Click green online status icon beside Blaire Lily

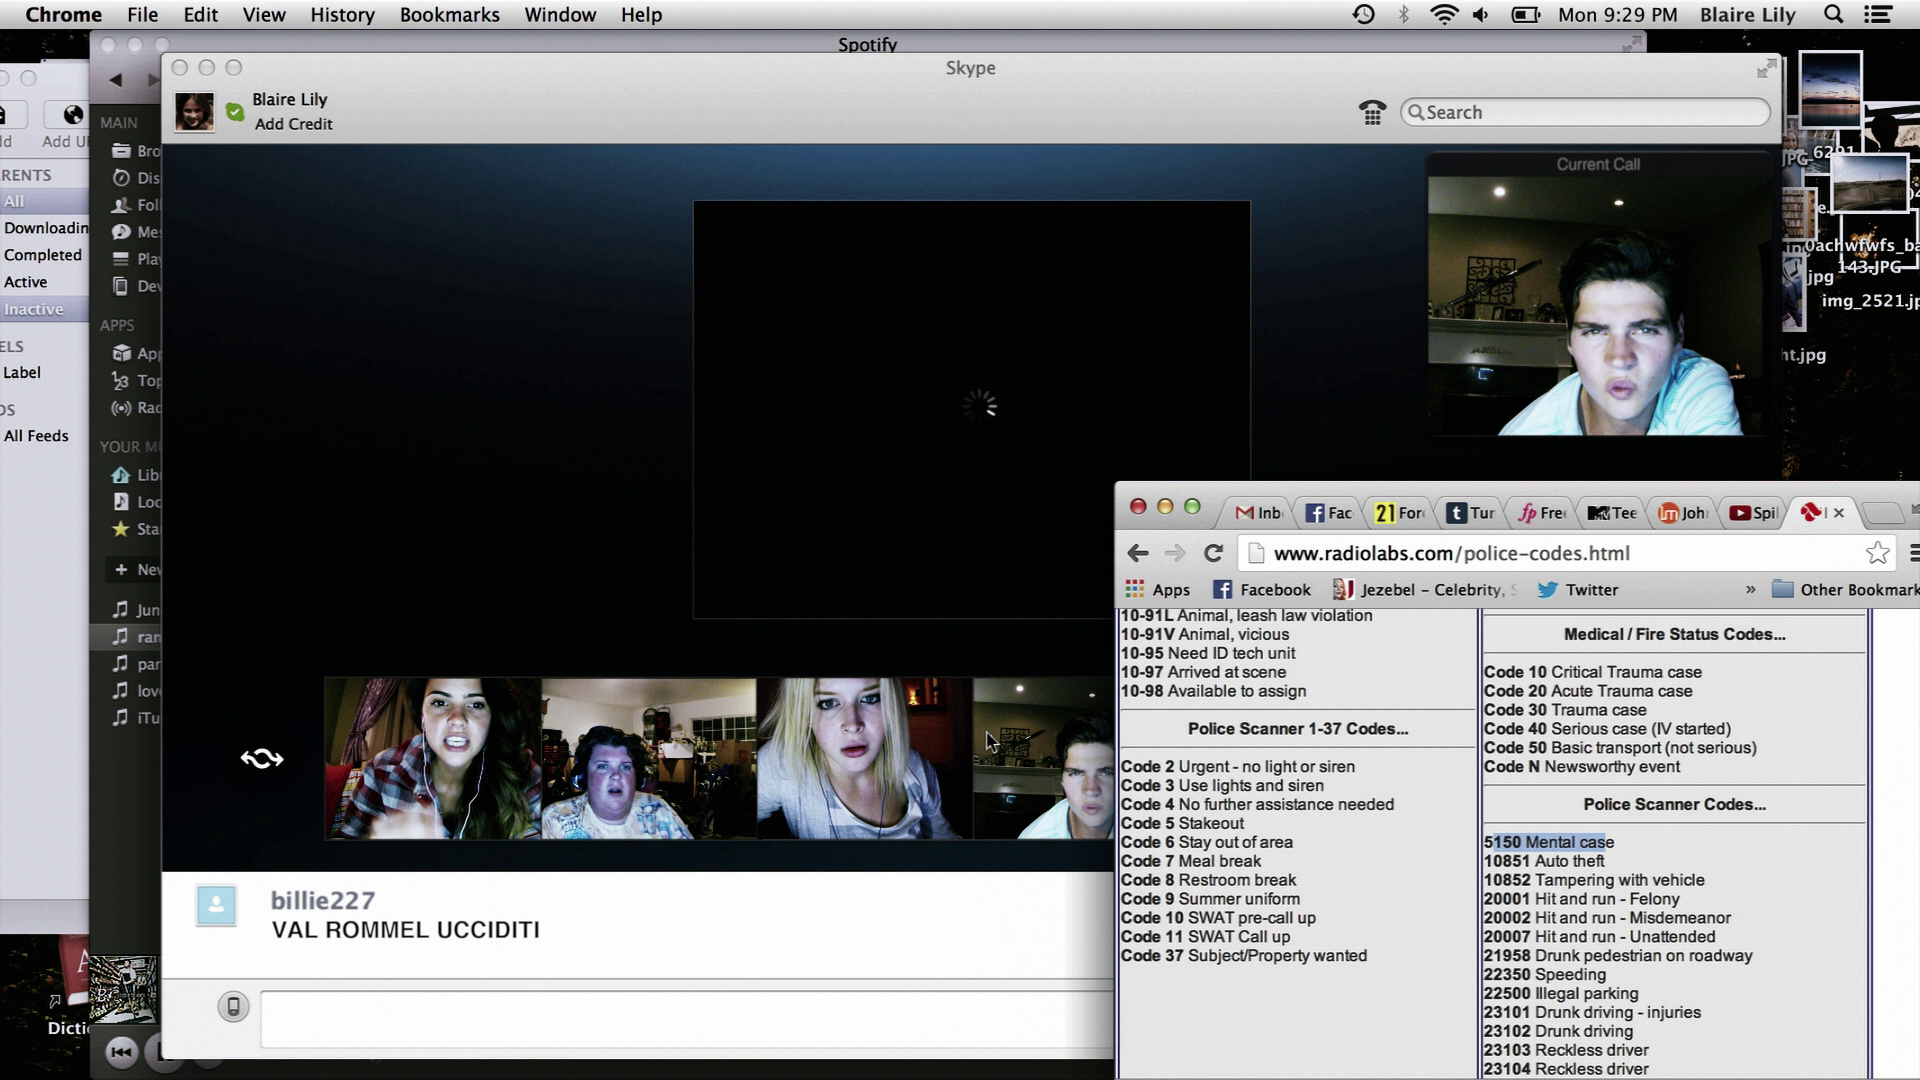pos(235,112)
